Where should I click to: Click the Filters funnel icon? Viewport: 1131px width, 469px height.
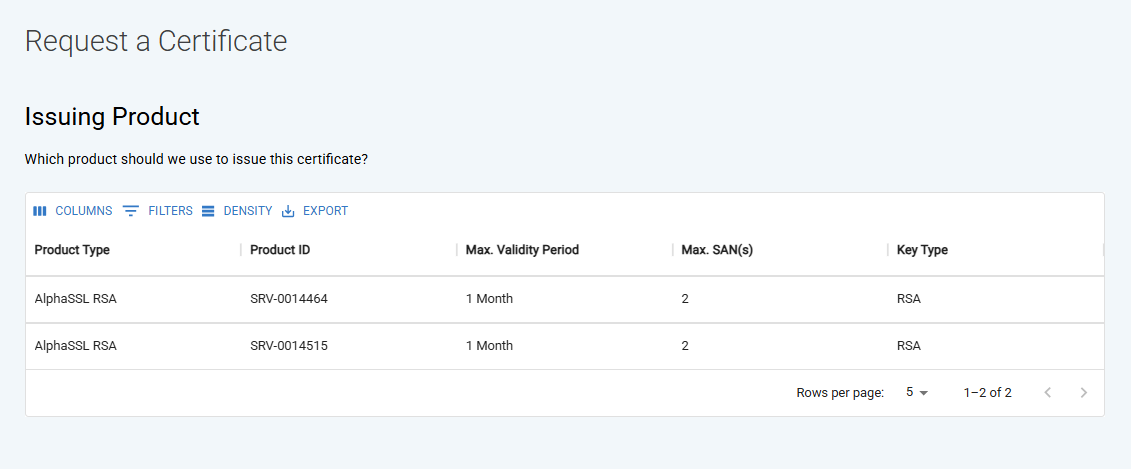coord(131,211)
